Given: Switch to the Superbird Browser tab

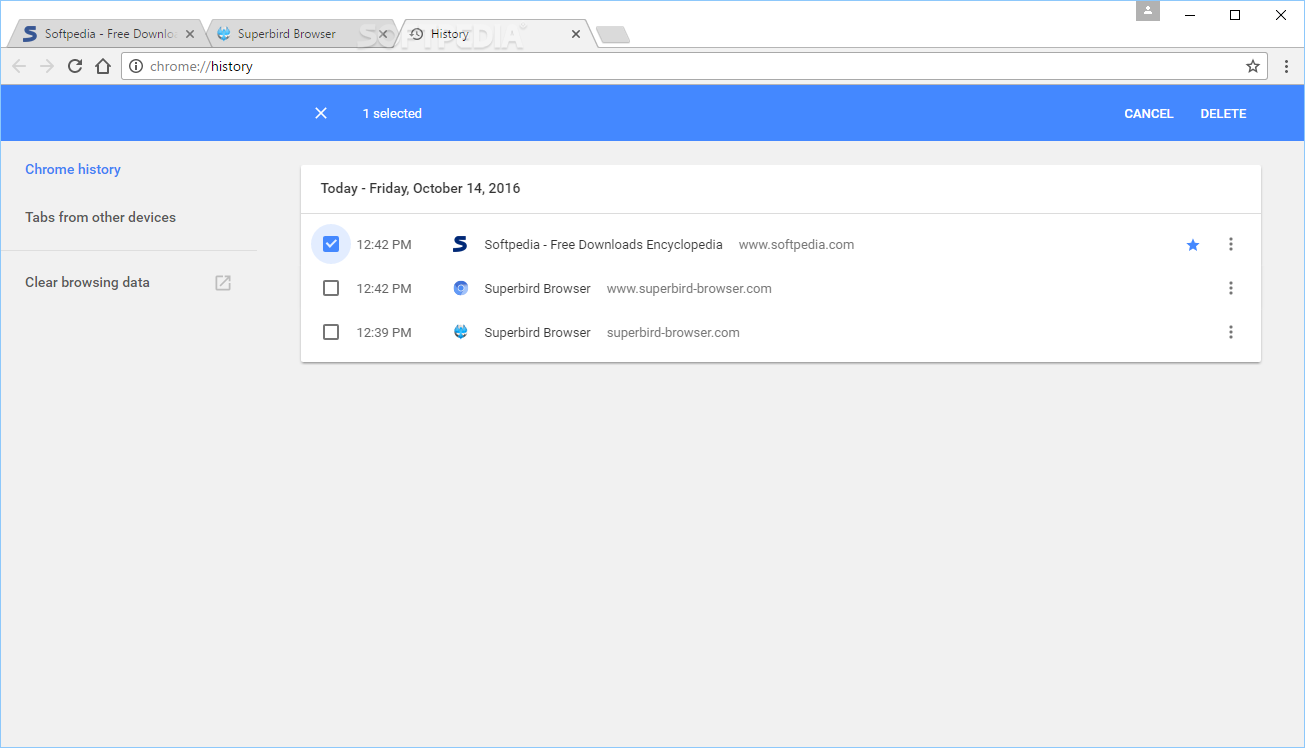Looking at the screenshot, I should pos(300,34).
